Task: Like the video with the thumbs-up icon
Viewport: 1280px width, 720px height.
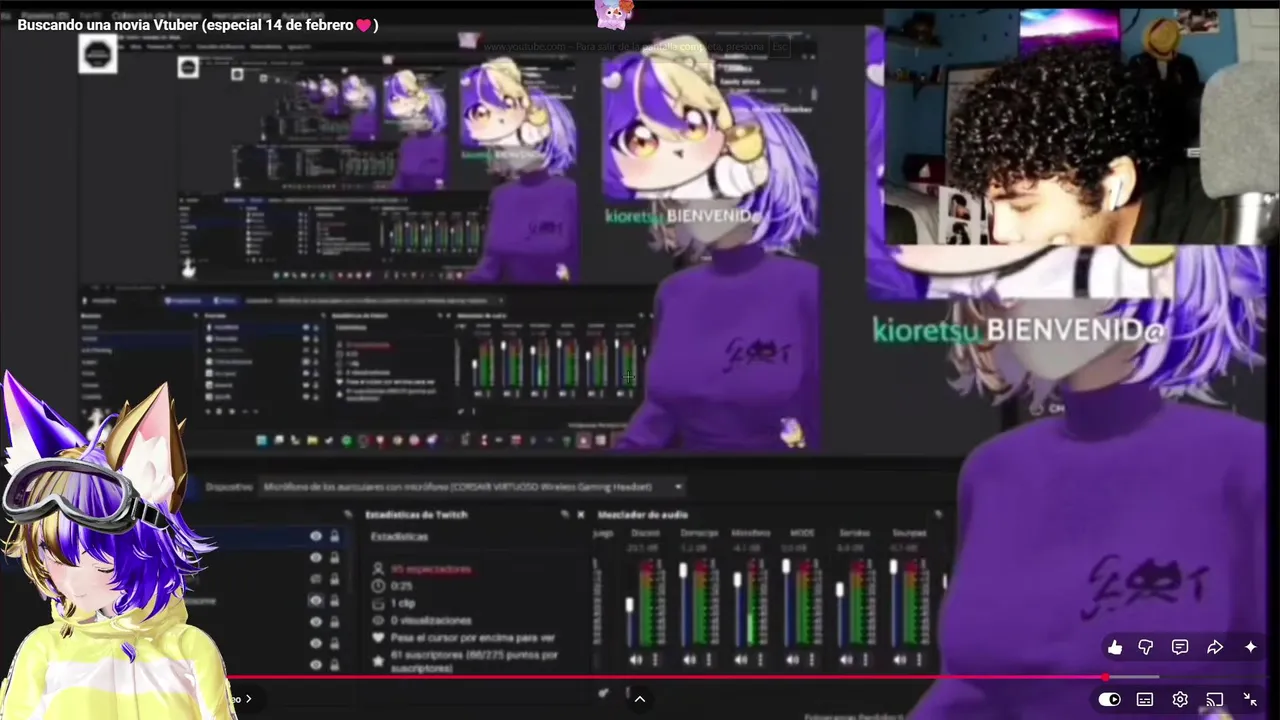Action: pyautogui.click(x=1115, y=648)
